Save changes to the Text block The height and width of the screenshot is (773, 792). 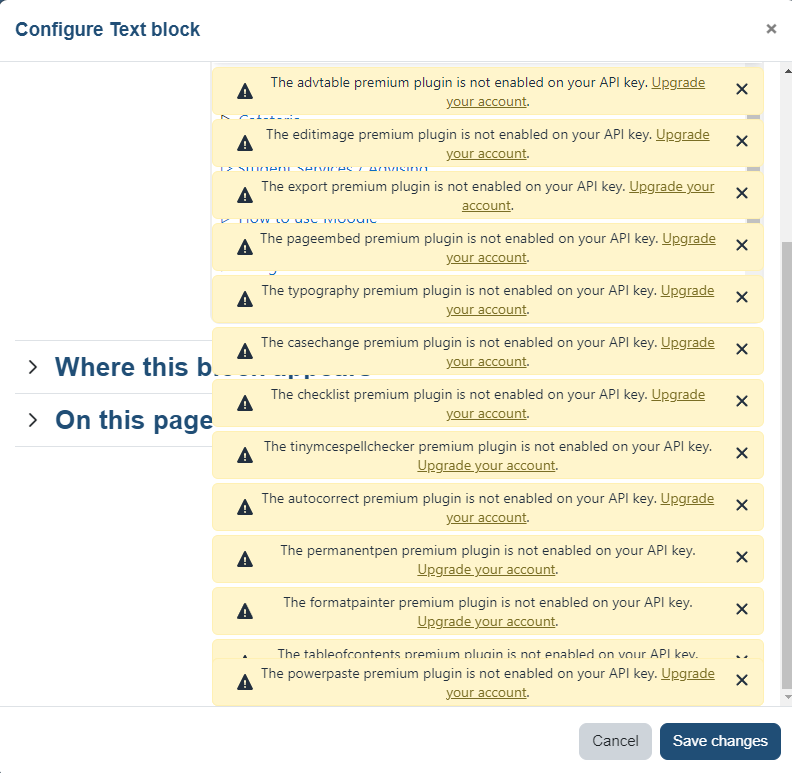(x=720, y=741)
